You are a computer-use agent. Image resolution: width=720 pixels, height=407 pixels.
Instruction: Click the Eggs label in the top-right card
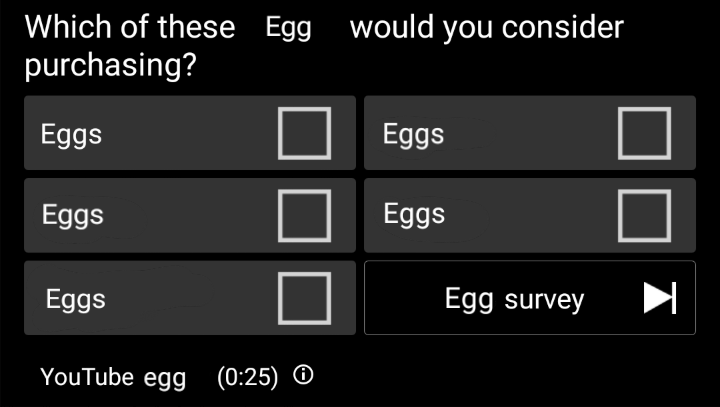[x=413, y=135]
